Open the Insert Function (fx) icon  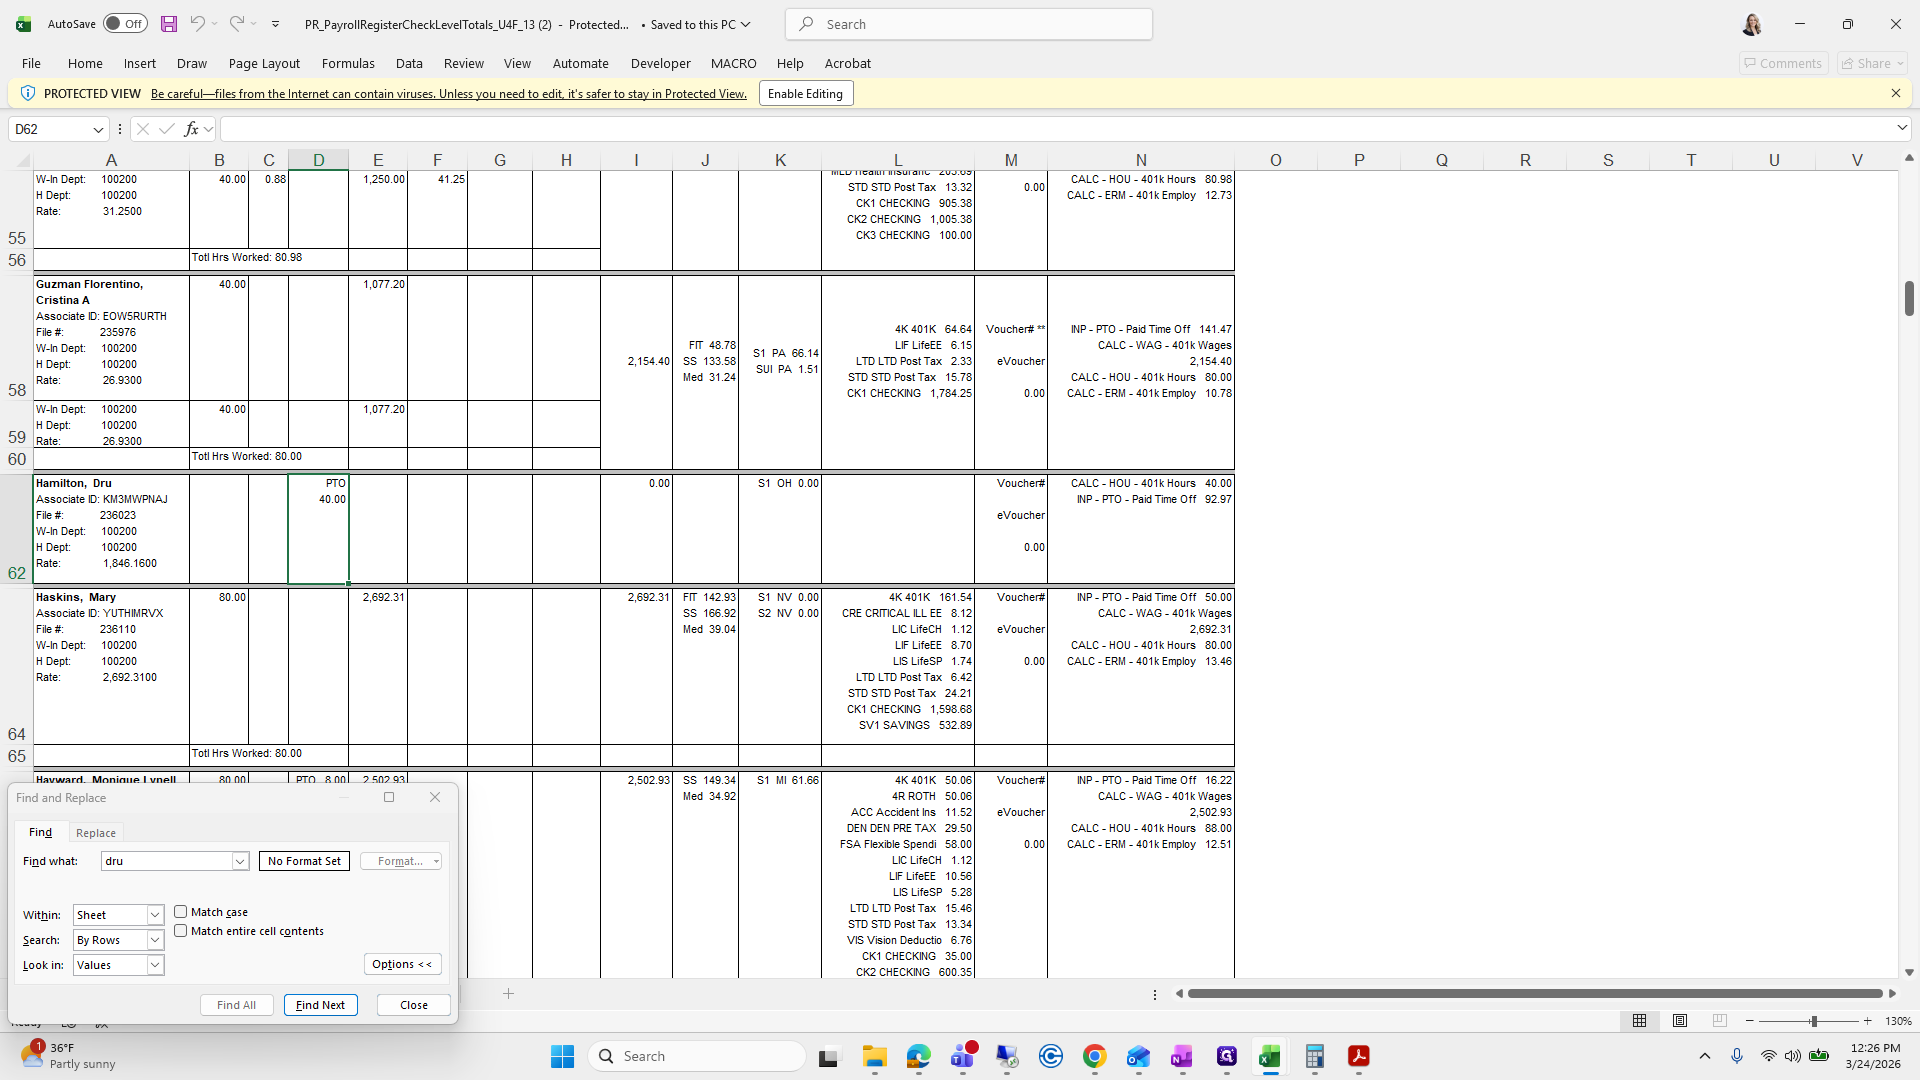point(190,128)
